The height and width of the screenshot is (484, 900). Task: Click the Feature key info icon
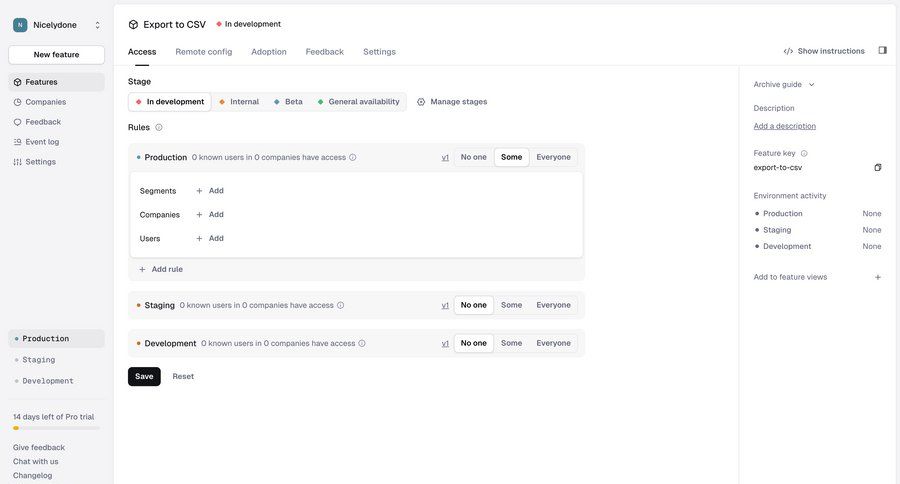(804, 153)
